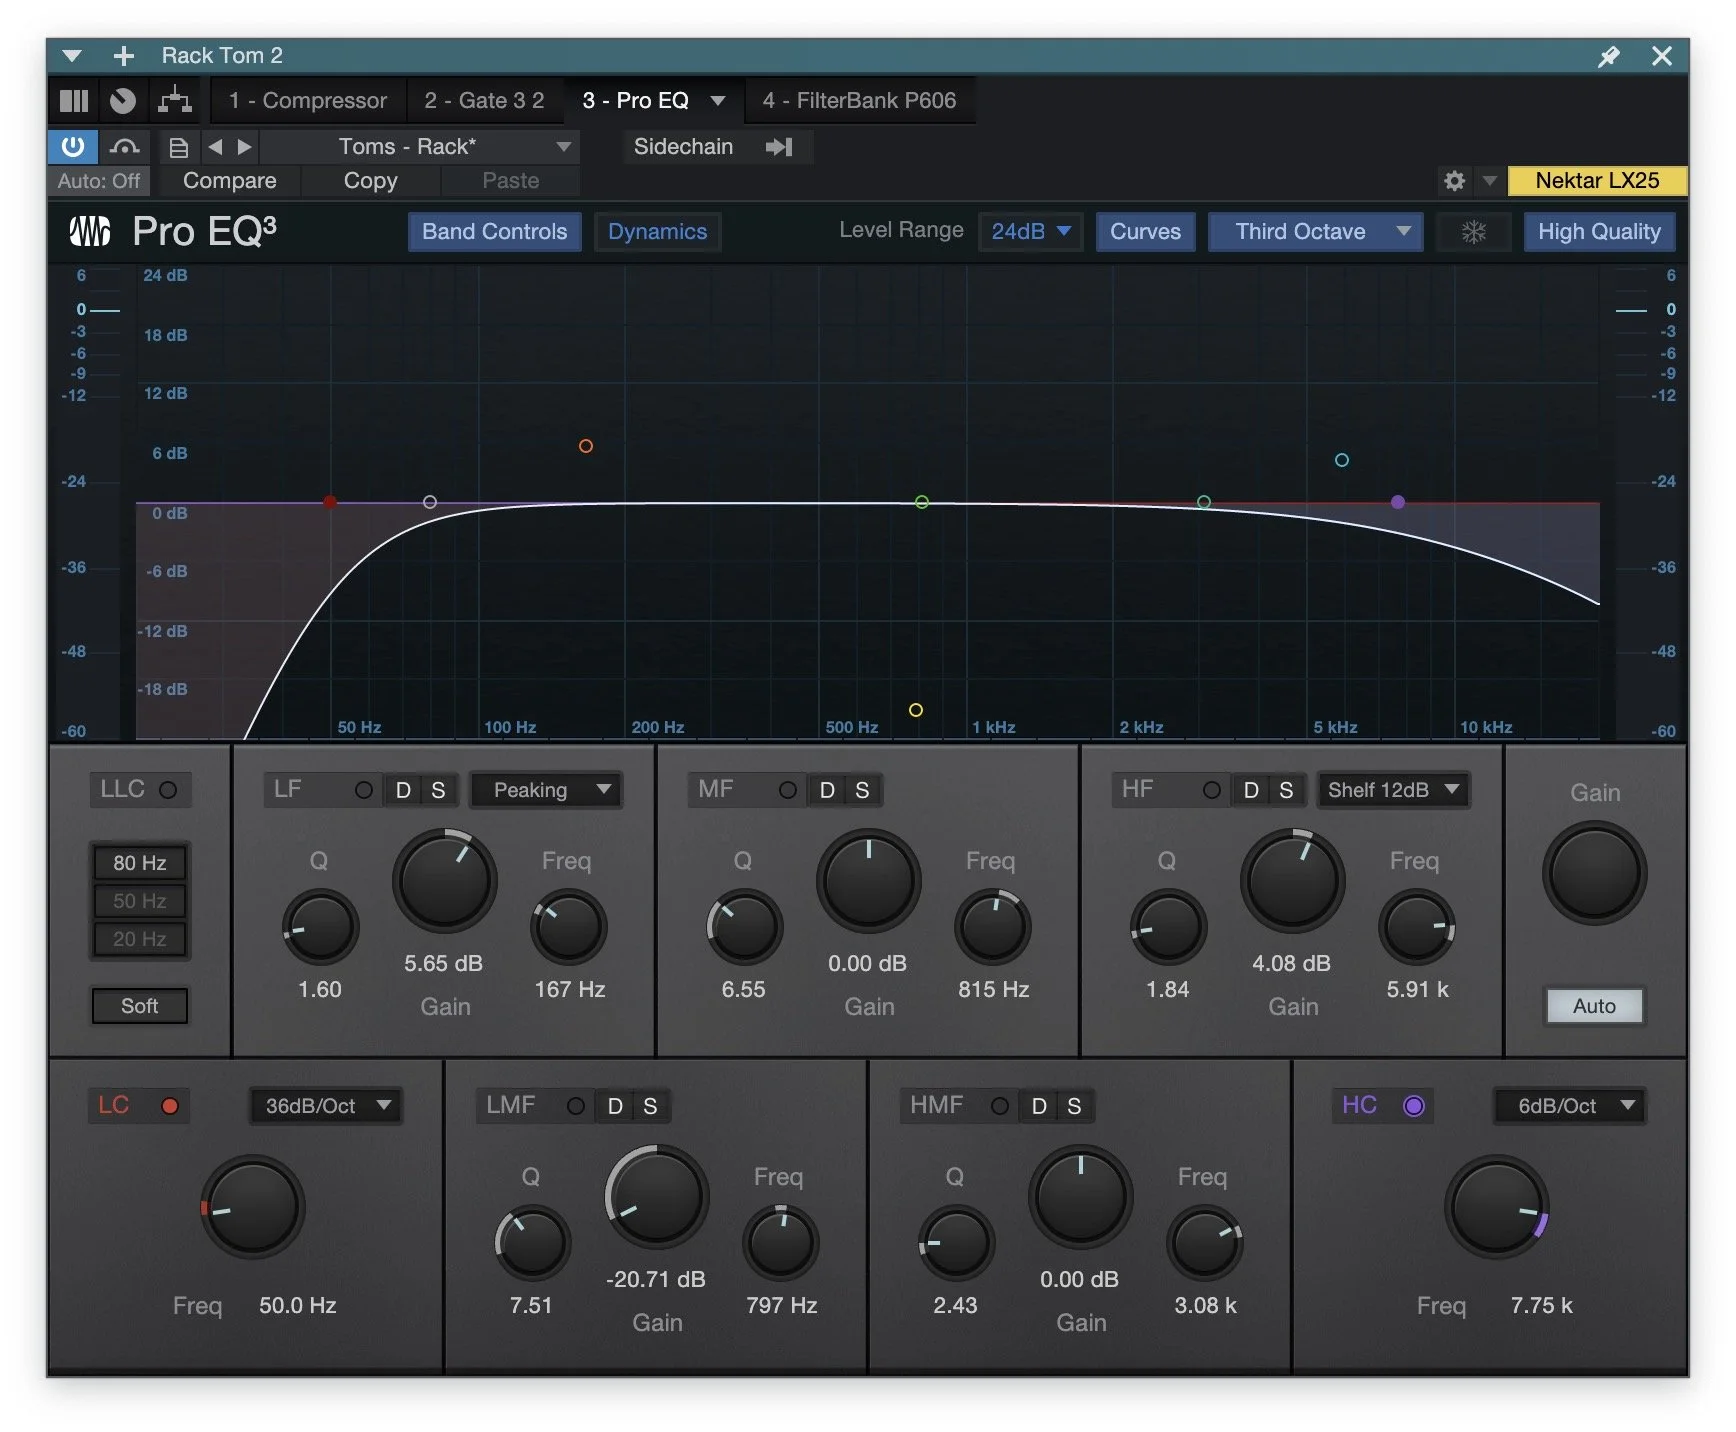Show EQ Curves display
1736x1432 pixels.
1145,231
